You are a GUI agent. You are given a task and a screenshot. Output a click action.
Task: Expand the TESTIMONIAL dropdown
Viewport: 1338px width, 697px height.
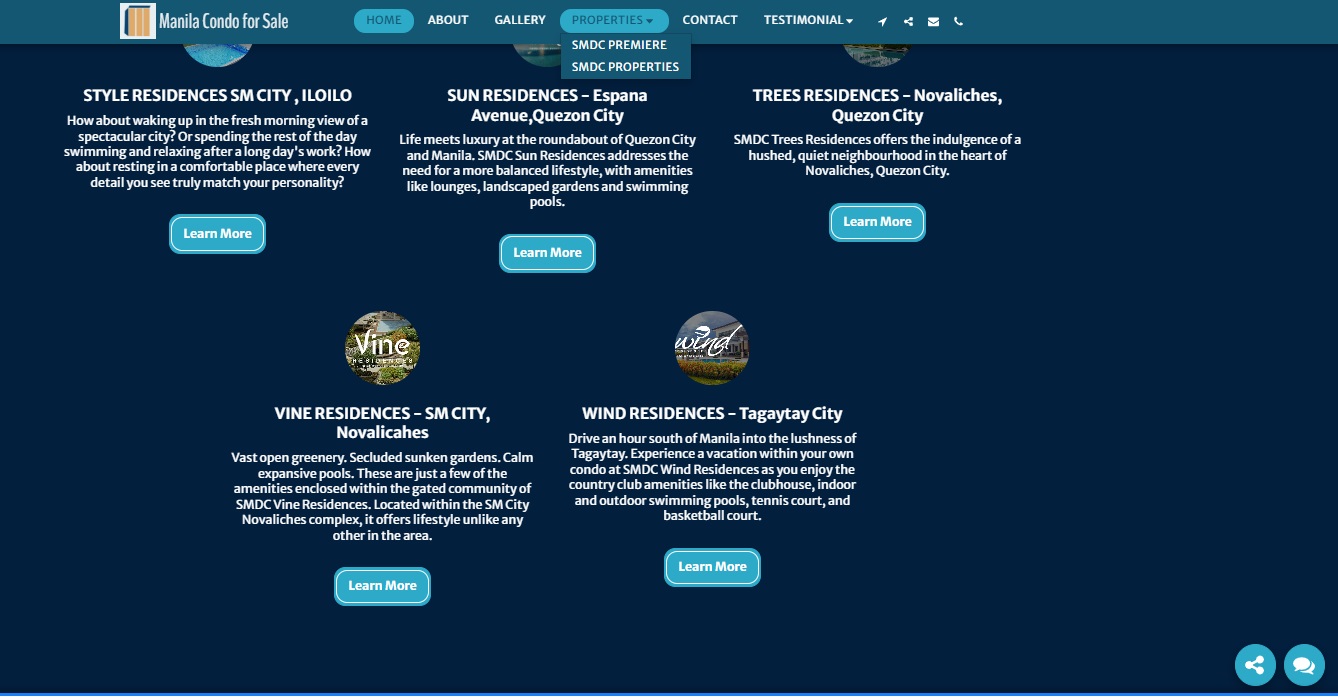[808, 20]
